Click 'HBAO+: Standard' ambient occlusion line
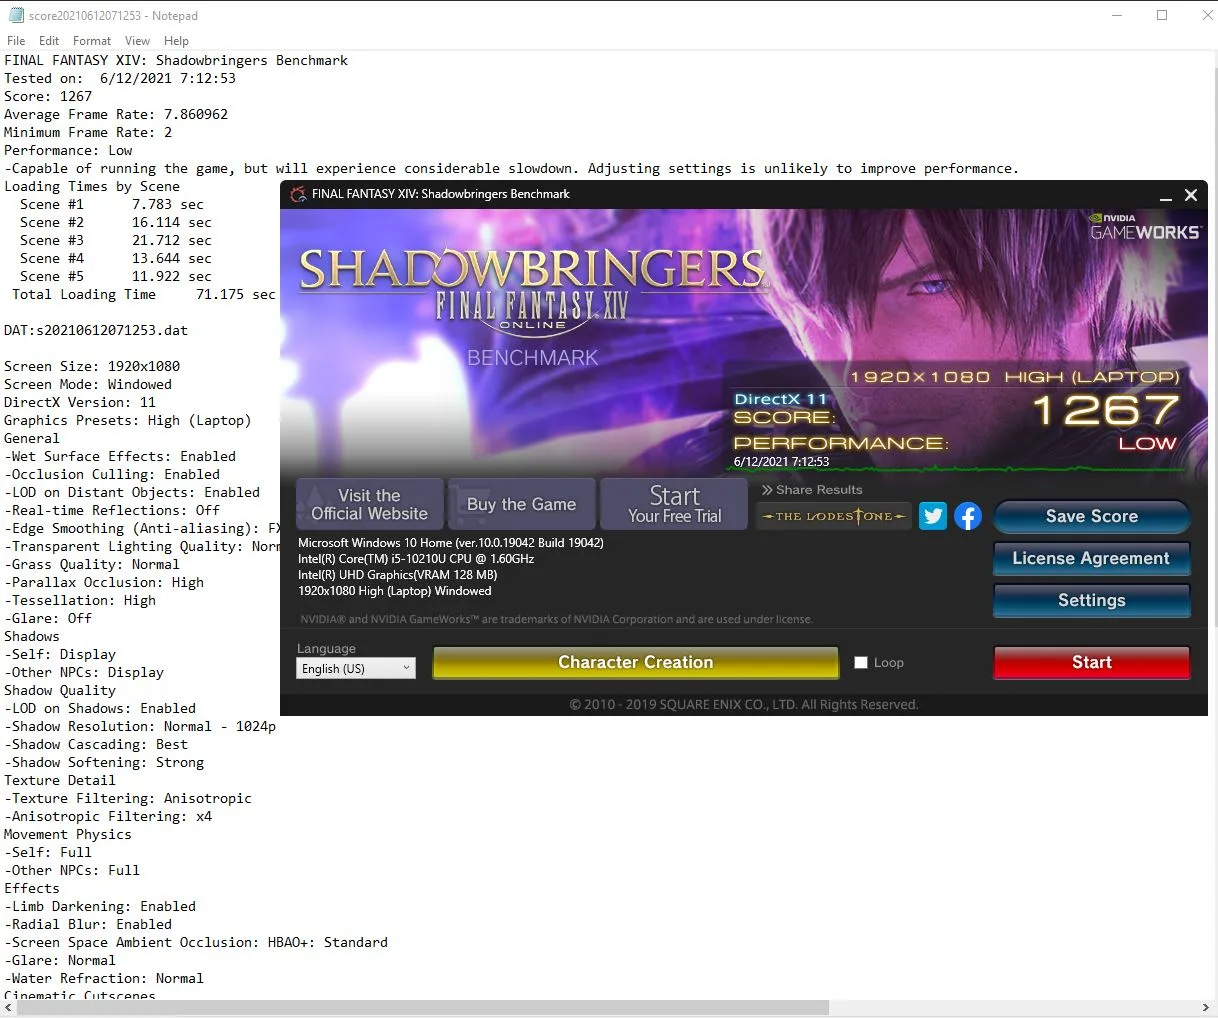Viewport: 1218px width, 1018px height. [x=196, y=942]
